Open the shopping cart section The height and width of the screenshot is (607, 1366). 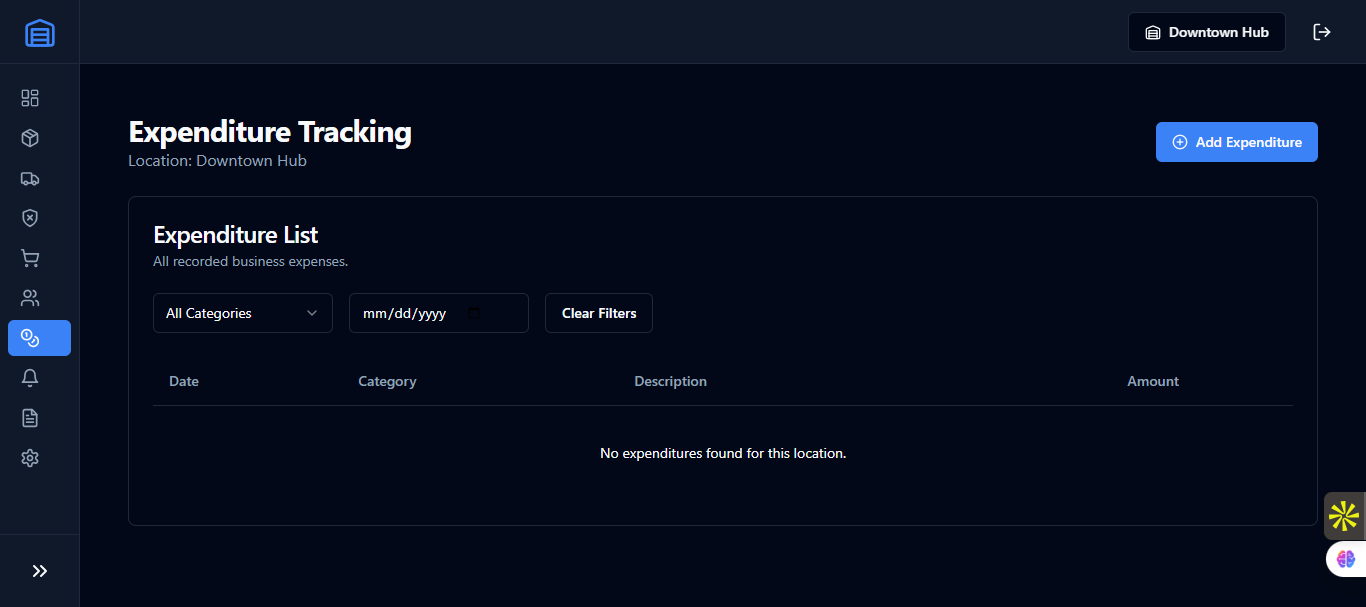(30, 258)
